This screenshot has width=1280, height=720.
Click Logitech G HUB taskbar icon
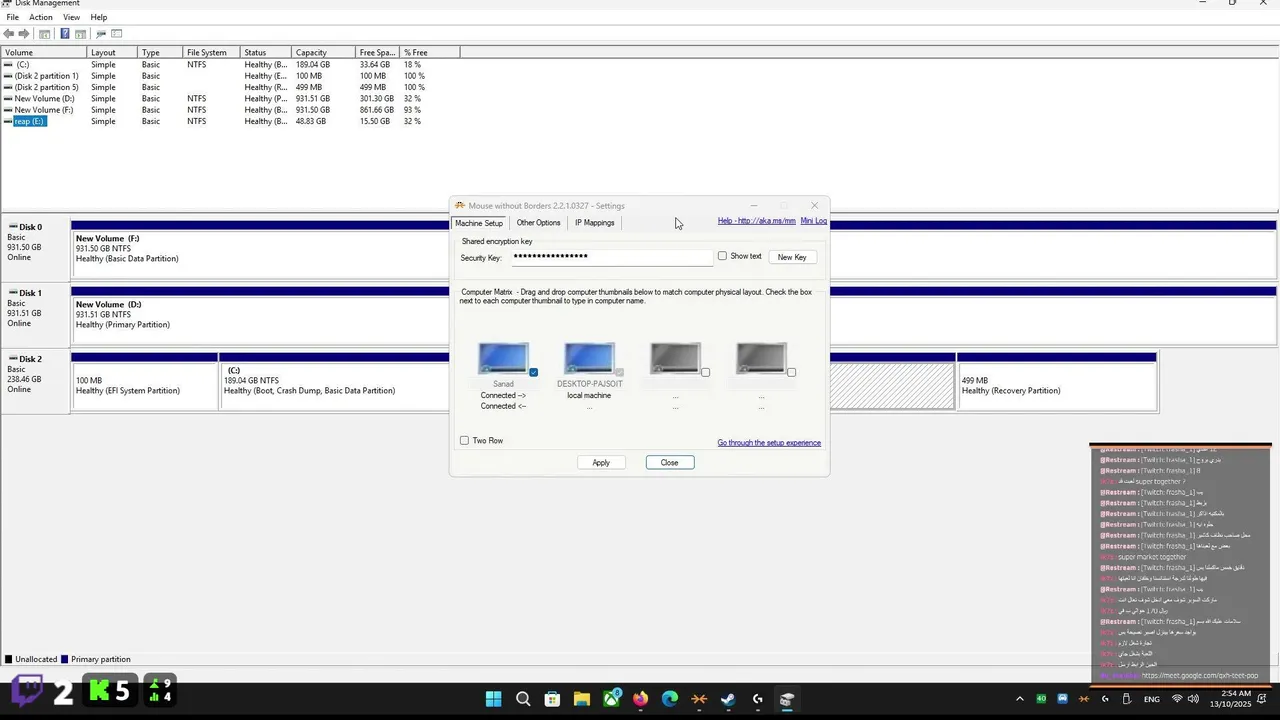click(x=757, y=699)
